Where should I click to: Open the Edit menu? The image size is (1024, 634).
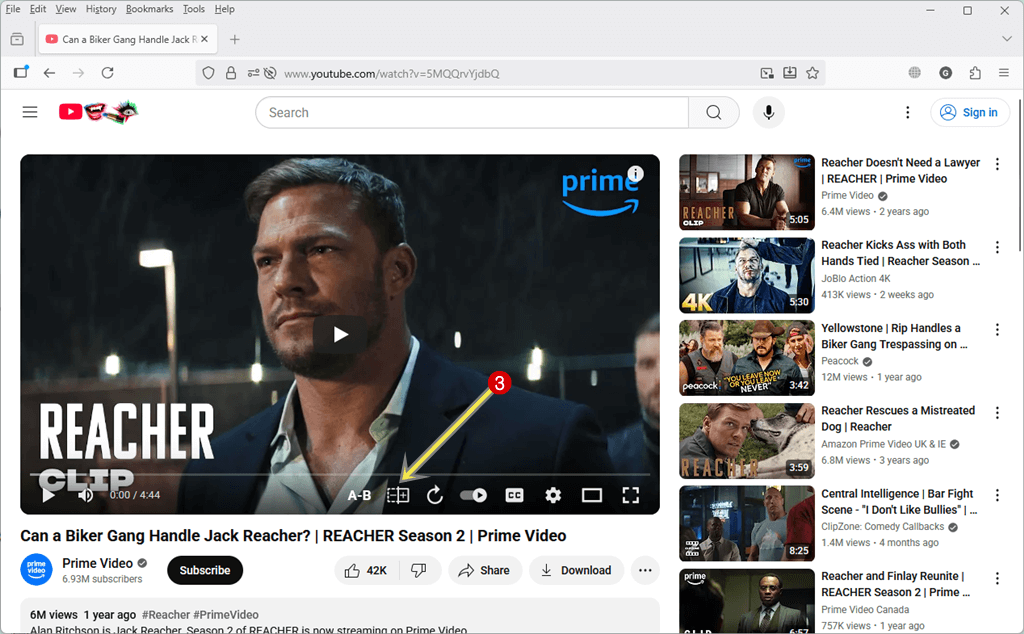38,9
